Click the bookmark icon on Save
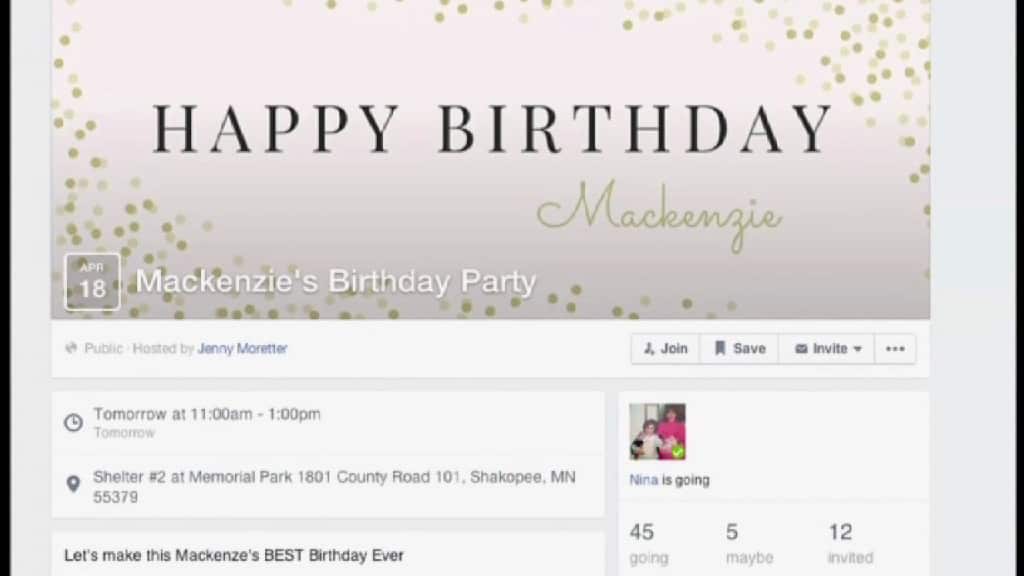1024x576 pixels. (x=720, y=349)
